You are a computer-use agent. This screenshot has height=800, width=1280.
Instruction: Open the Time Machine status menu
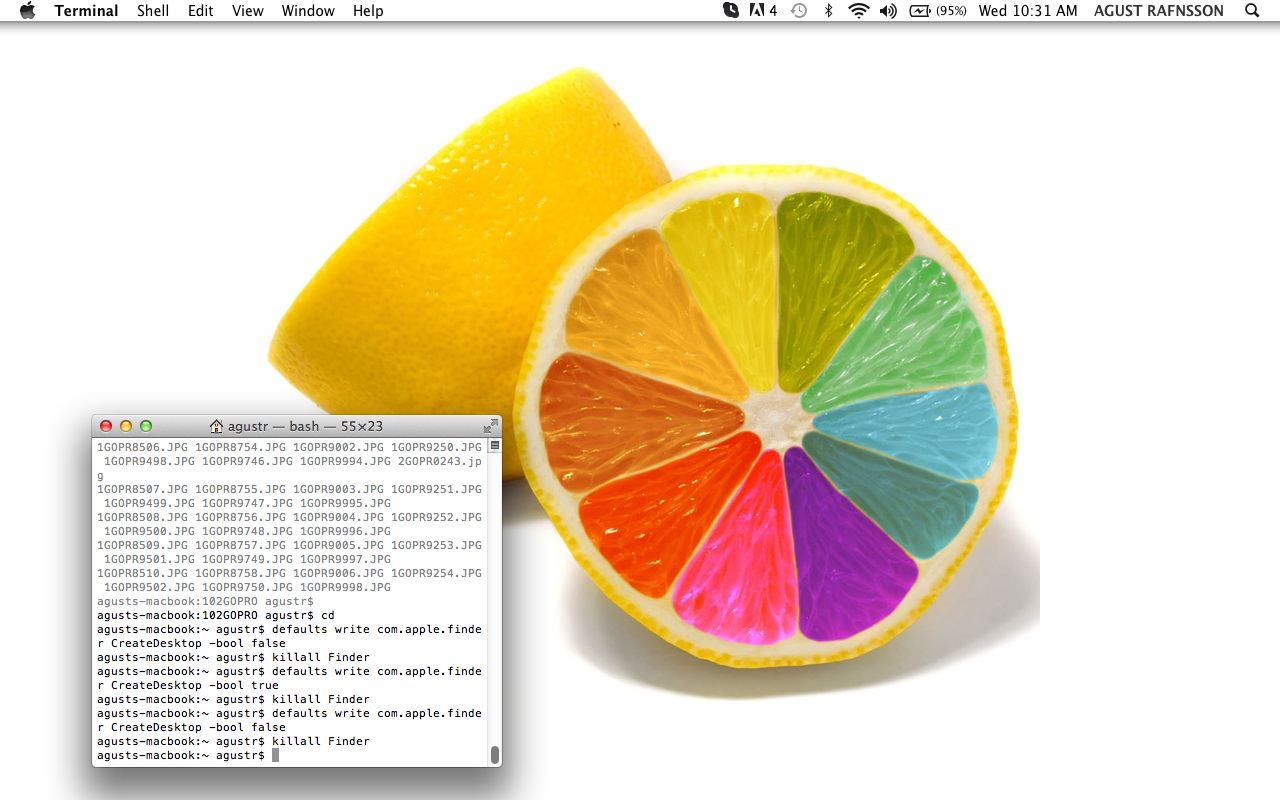[x=798, y=11]
